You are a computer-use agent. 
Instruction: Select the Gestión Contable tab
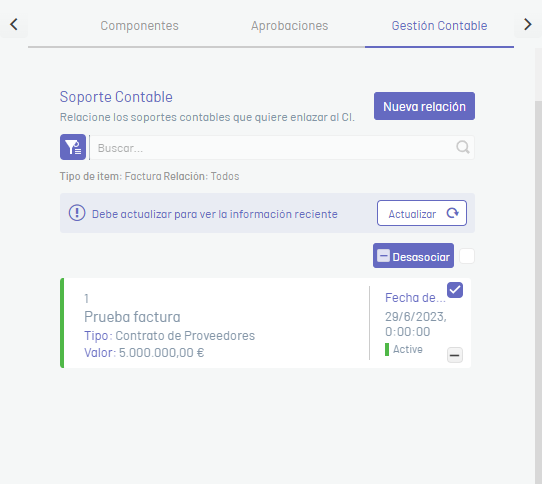pos(439,26)
